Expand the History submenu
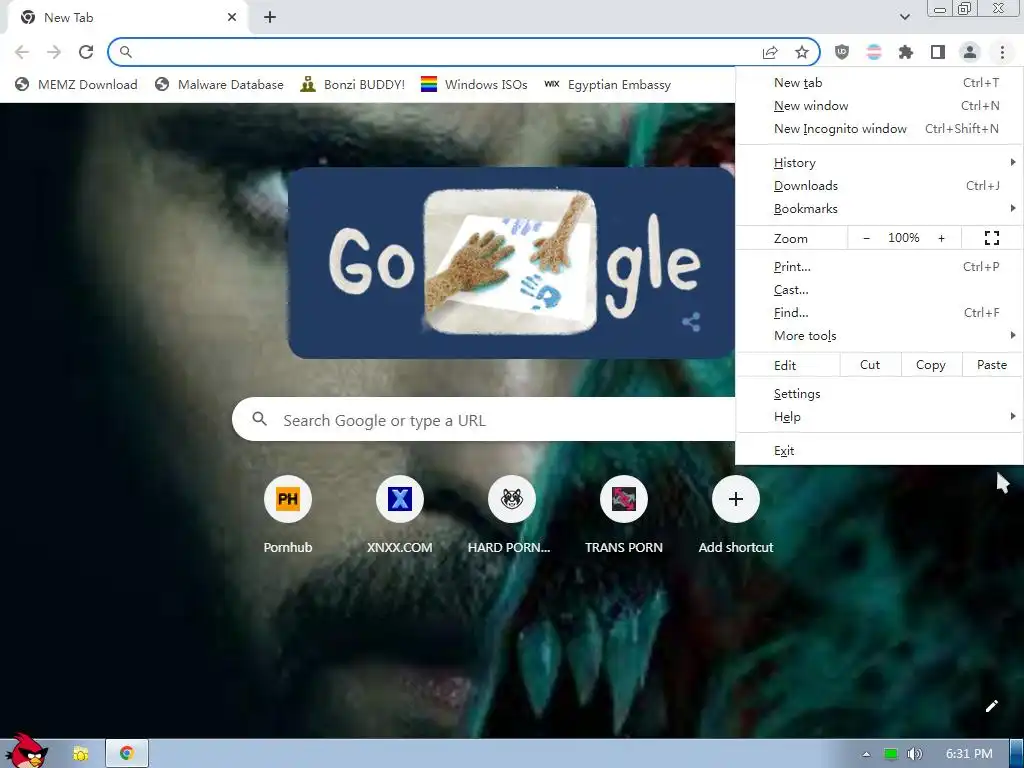The width and height of the screenshot is (1024, 768). 880,163
